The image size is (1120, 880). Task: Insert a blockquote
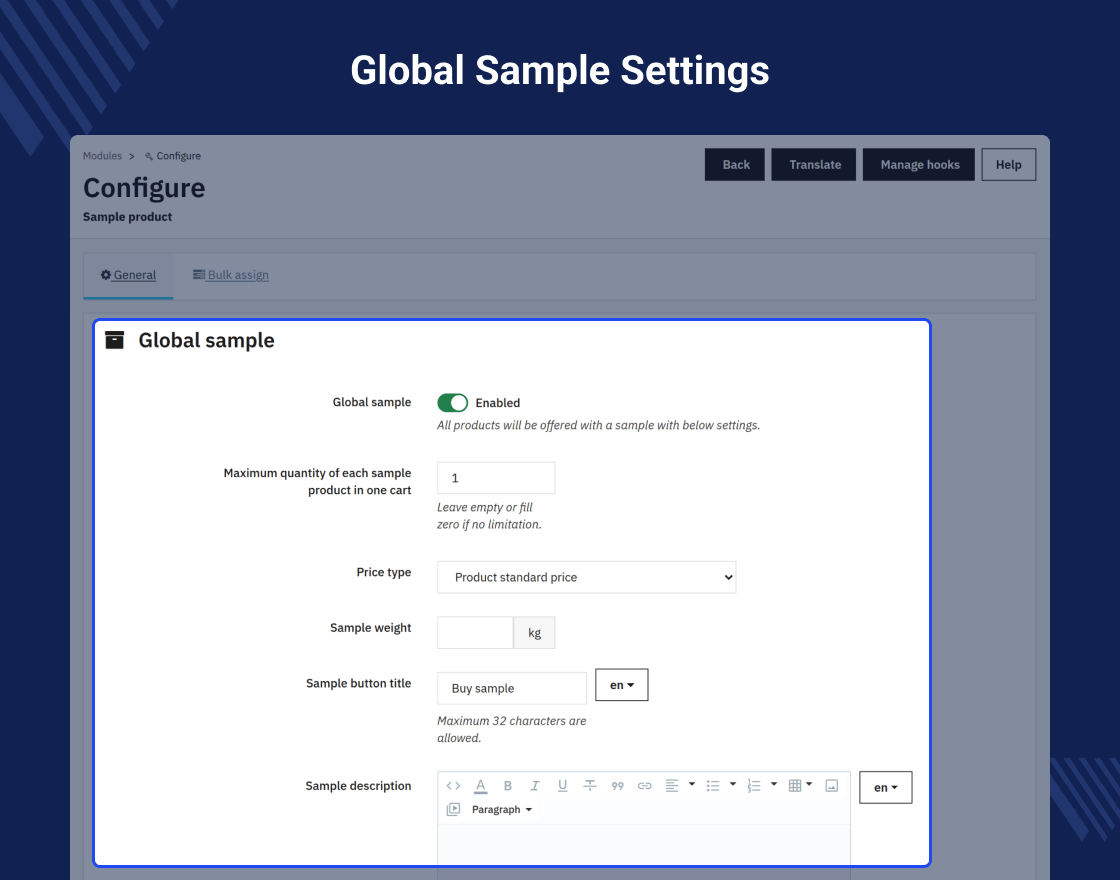pos(618,786)
